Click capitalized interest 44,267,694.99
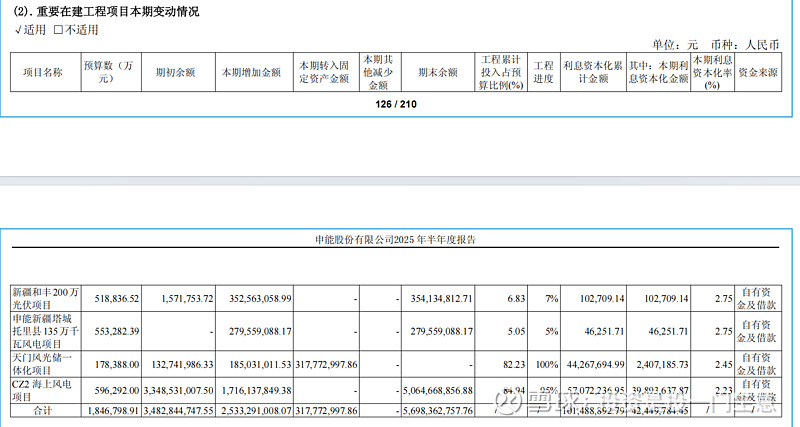800x427 pixels. [x=595, y=365]
